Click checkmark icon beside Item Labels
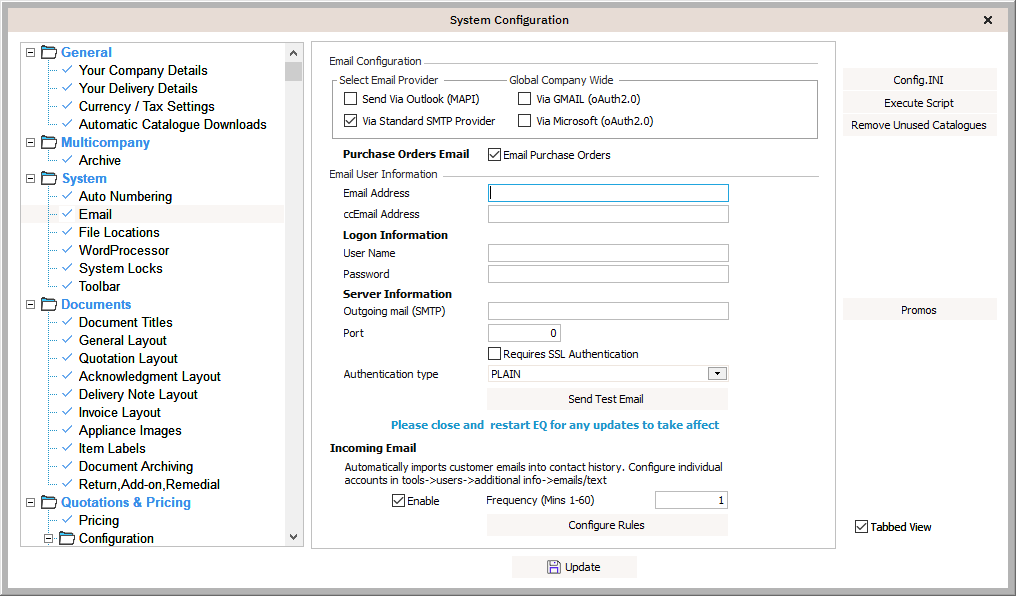 (x=67, y=447)
